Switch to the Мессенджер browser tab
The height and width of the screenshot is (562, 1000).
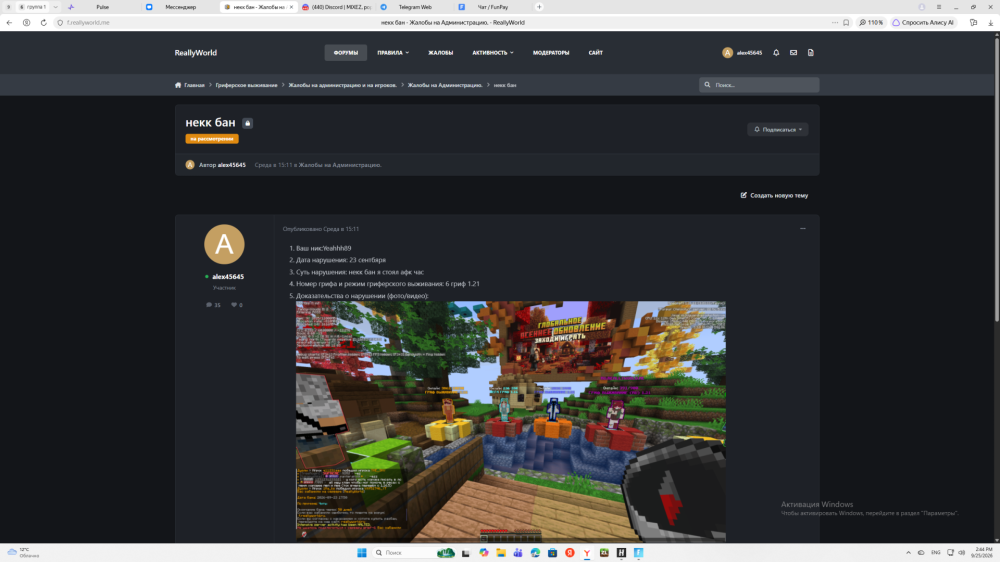click(x=180, y=7)
